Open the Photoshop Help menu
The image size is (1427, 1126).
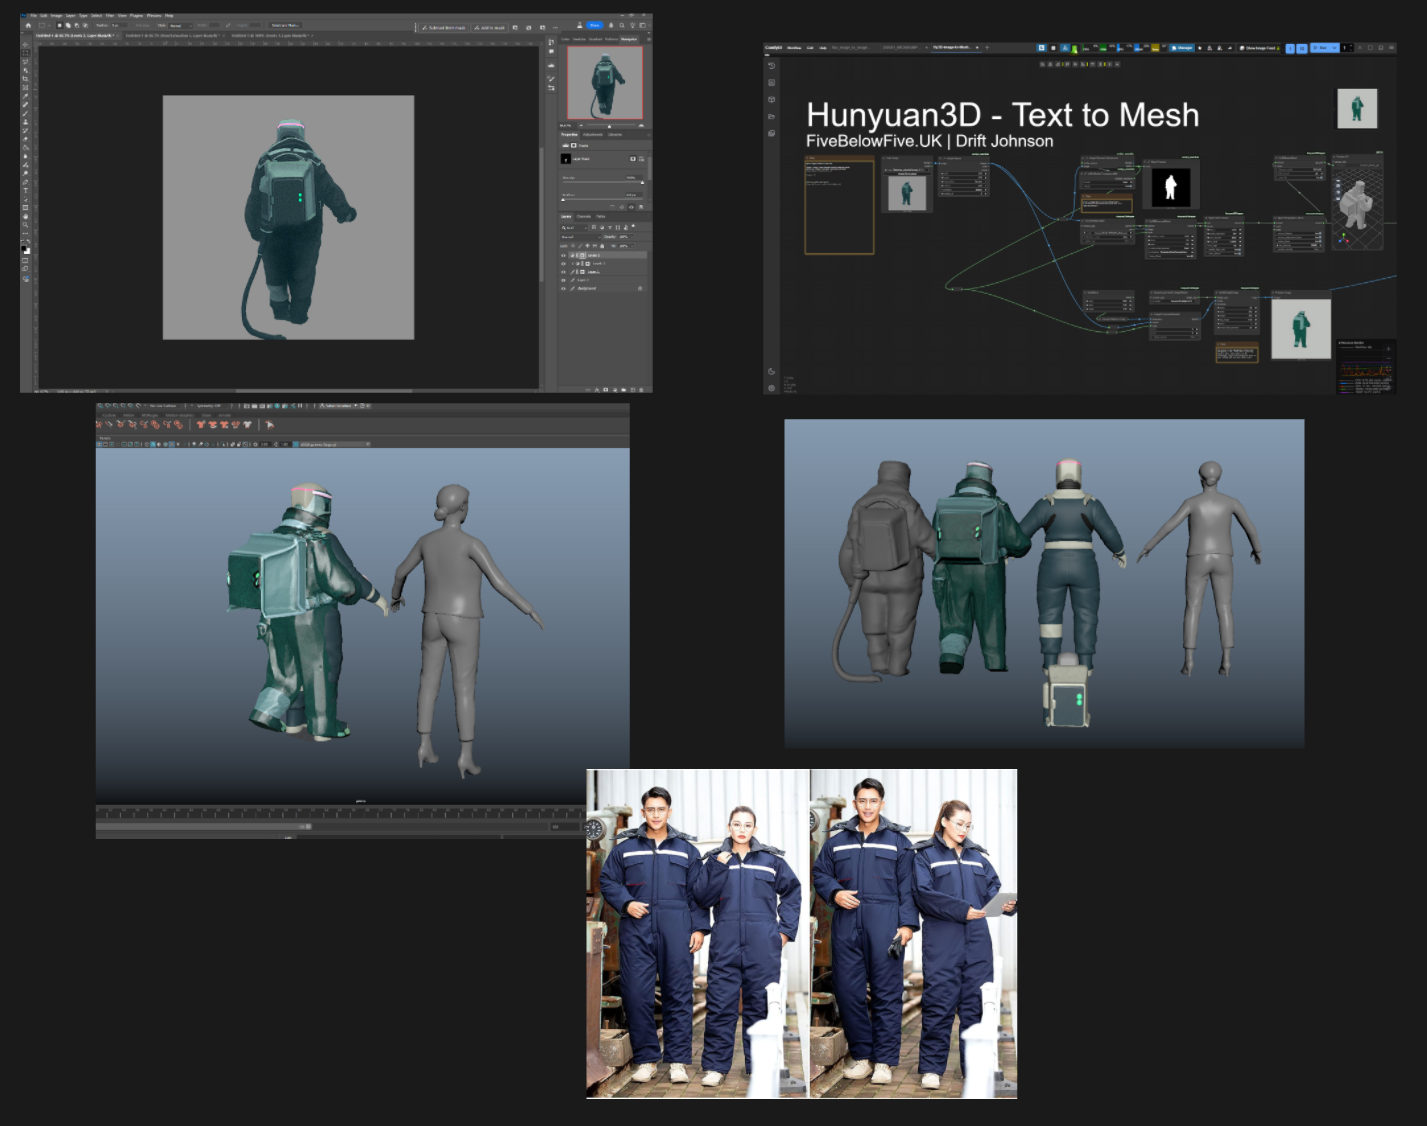click(x=169, y=15)
